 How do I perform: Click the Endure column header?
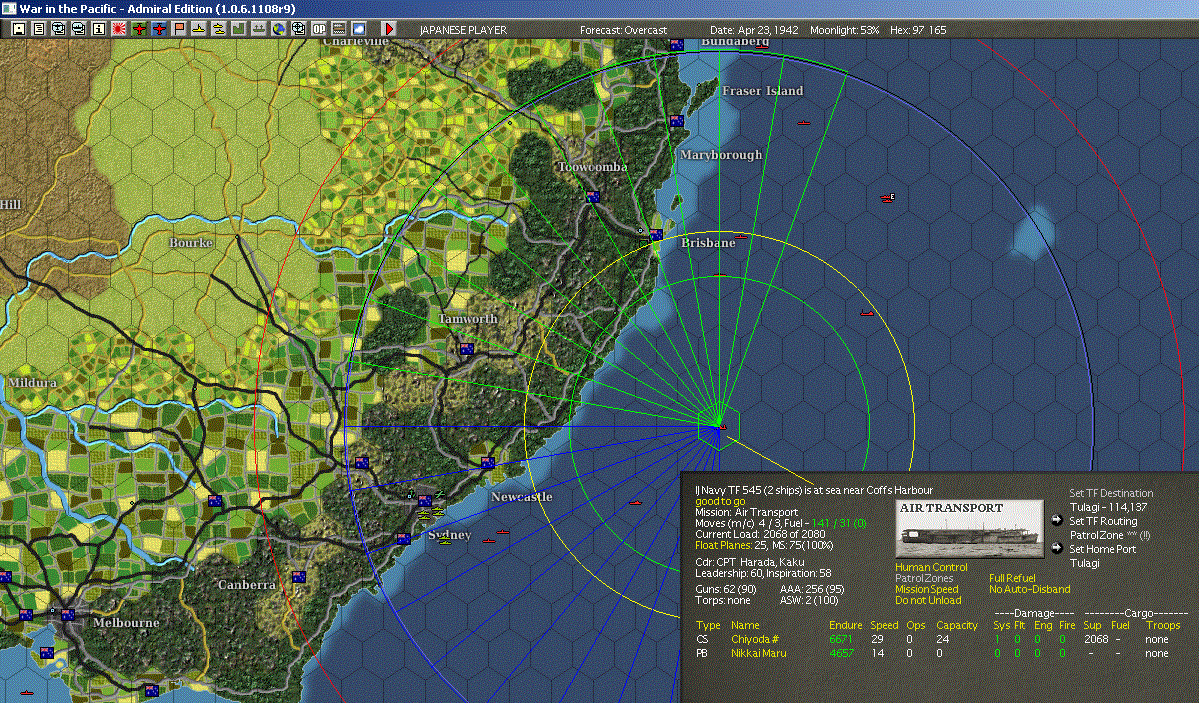(845, 625)
